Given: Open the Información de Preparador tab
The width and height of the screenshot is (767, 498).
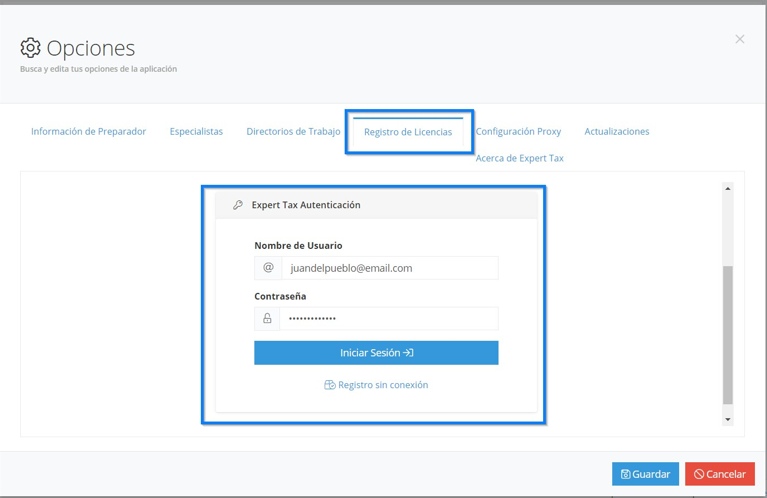Looking at the screenshot, I should coord(89,131).
